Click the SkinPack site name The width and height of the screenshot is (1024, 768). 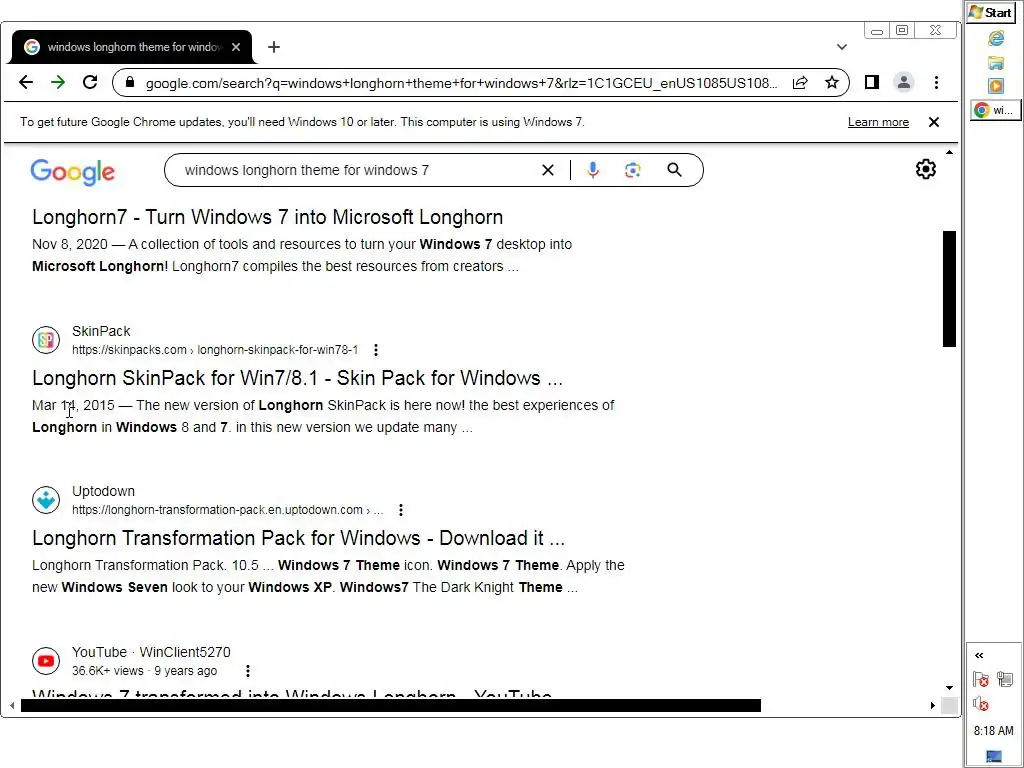tap(101, 331)
